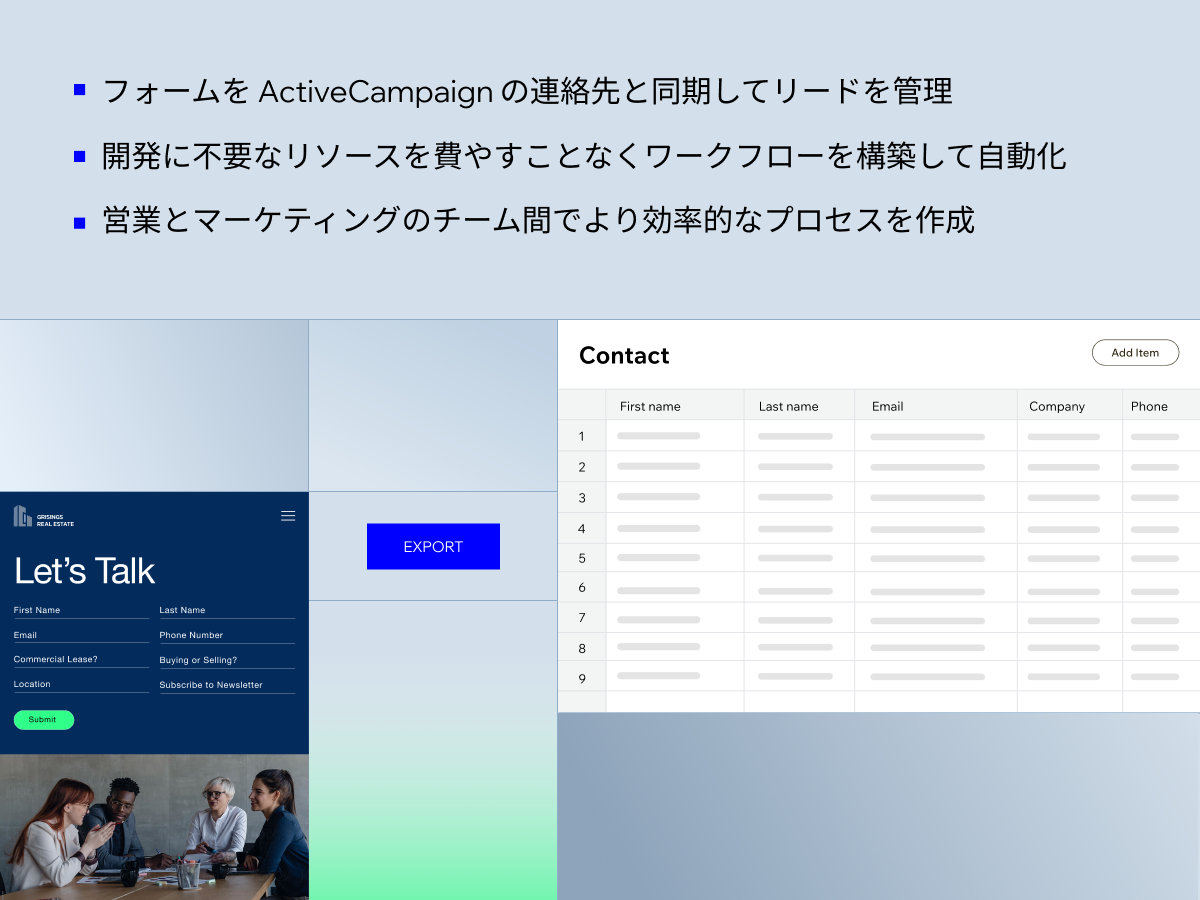This screenshot has width=1200, height=900.
Task: Click the green Submit button
Action: [x=43, y=720]
